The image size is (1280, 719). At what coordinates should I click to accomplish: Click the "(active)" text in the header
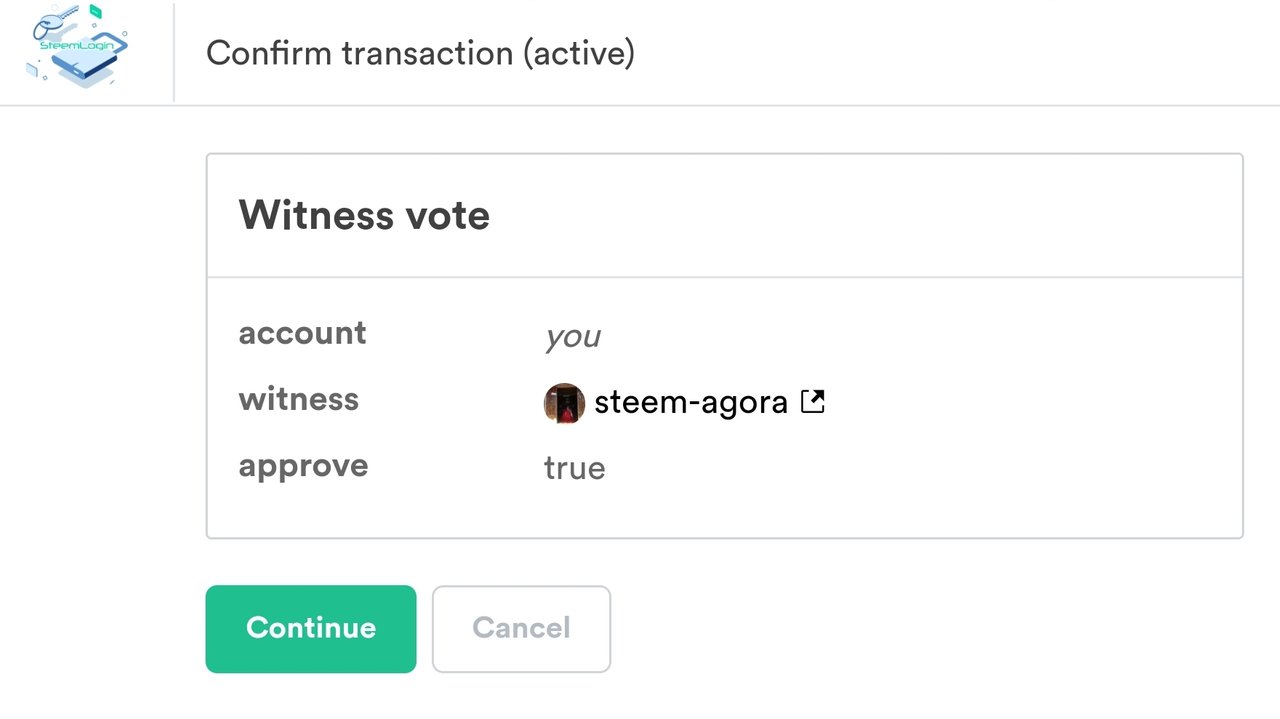[578, 53]
